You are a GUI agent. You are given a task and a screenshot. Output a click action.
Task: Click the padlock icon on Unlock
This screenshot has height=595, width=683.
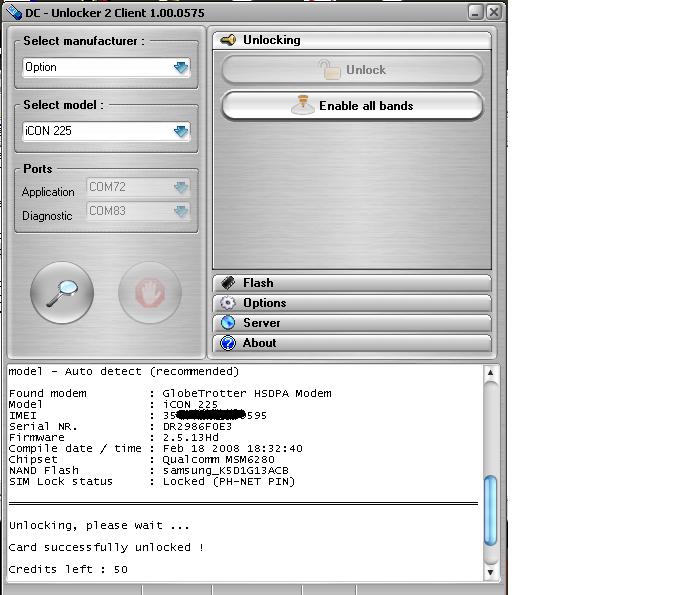coord(329,70)
